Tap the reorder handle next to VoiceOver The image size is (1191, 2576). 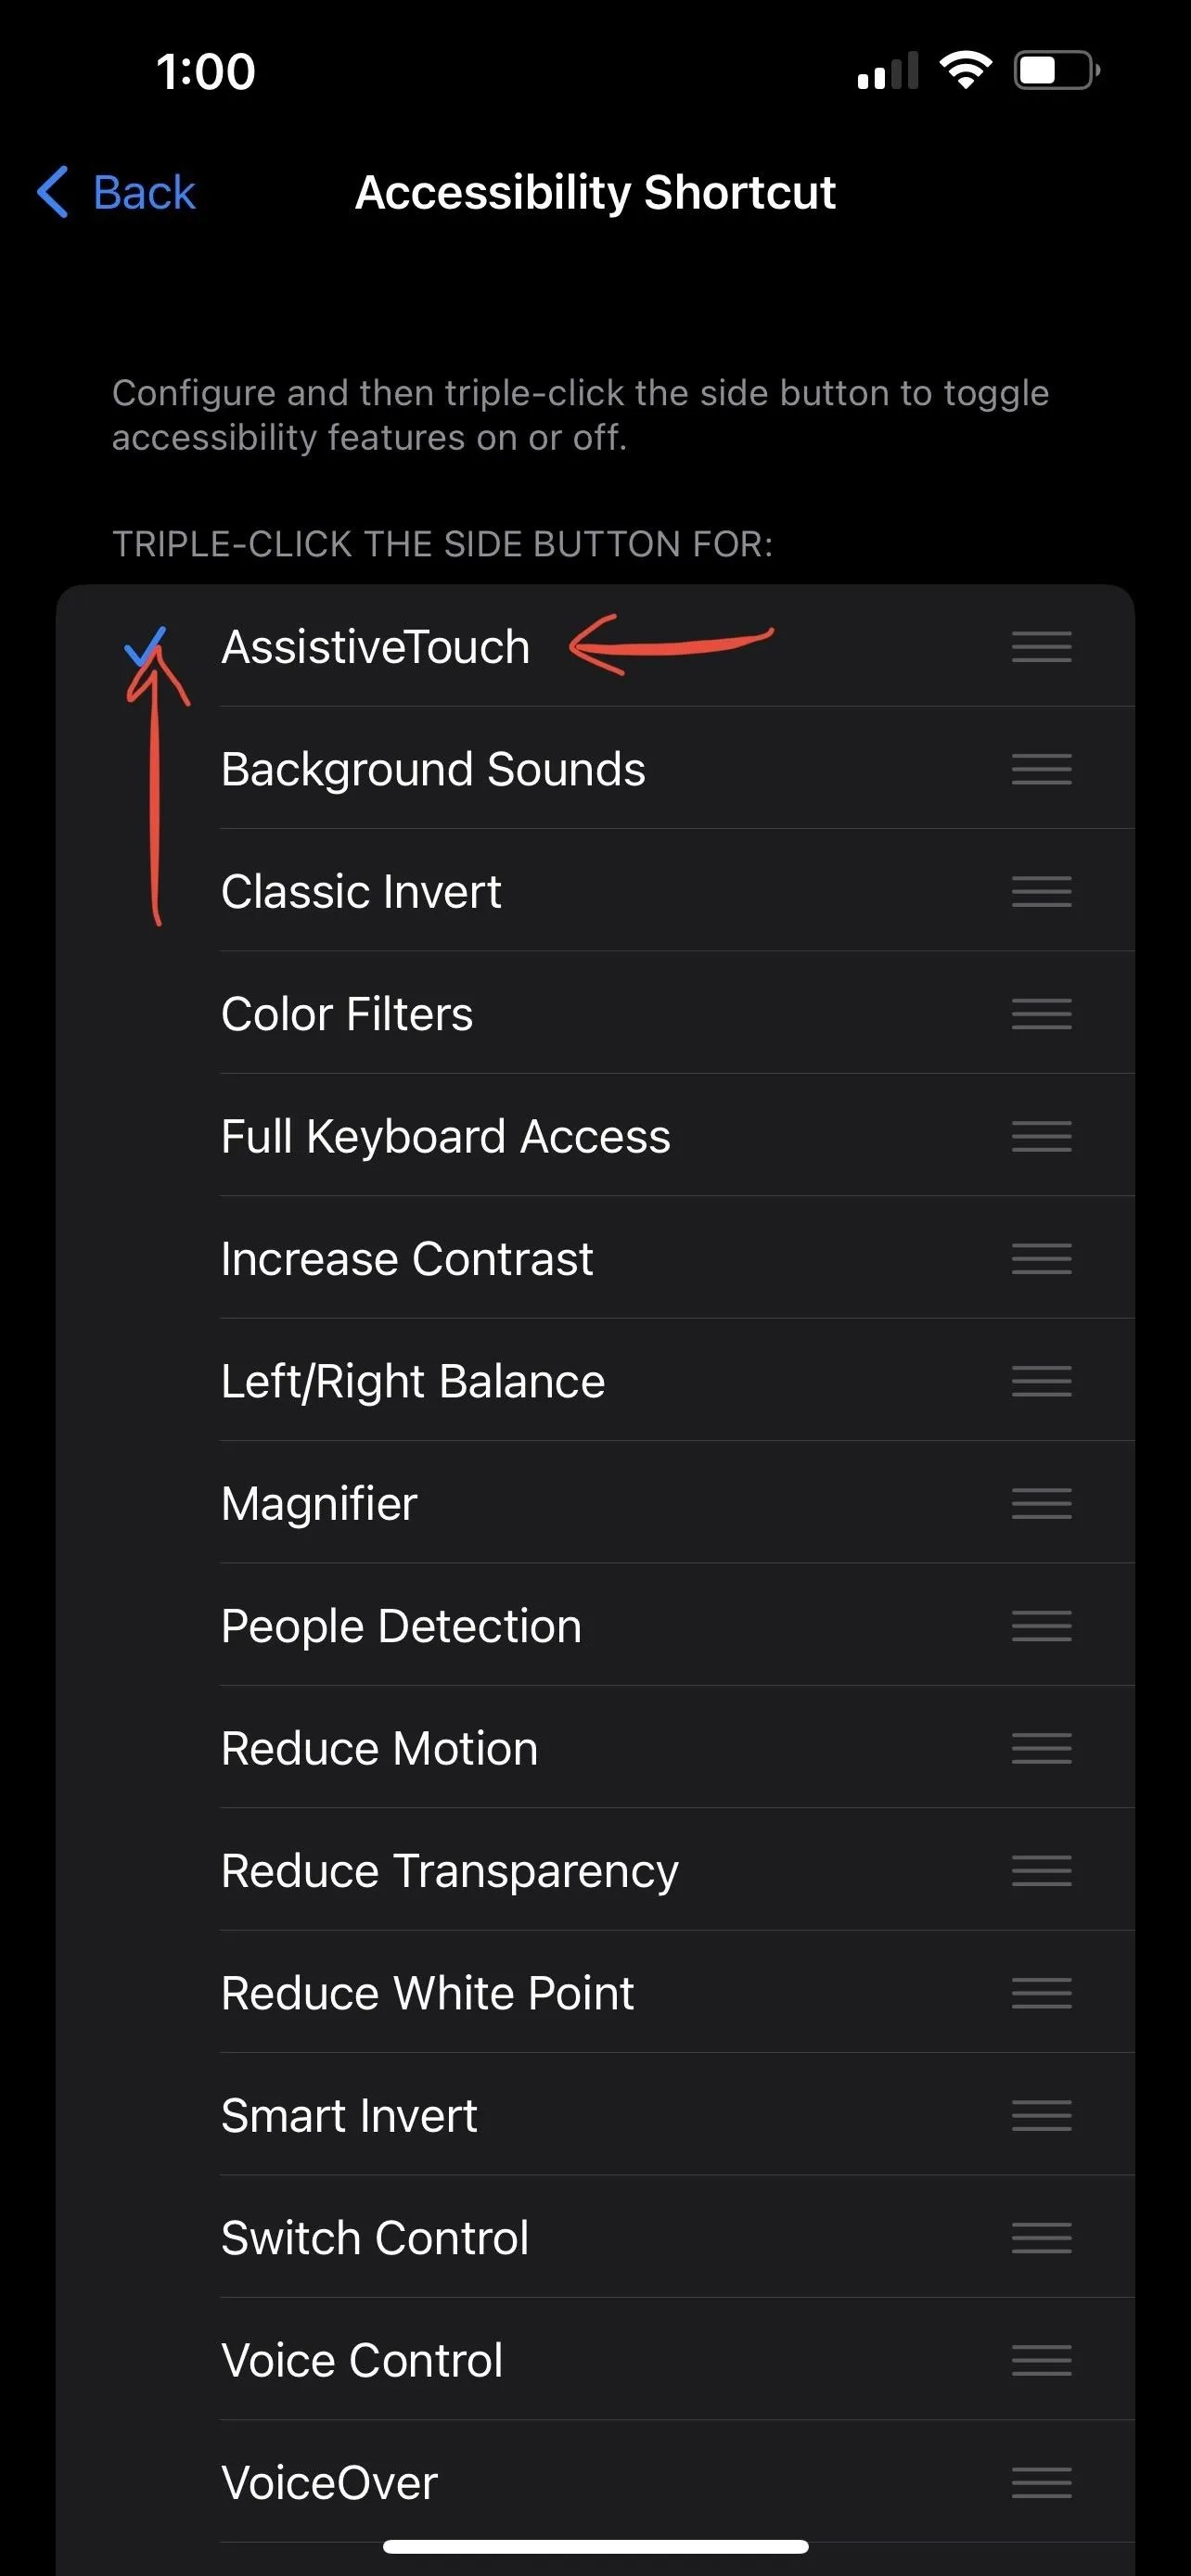[x=1041, y=2482]
